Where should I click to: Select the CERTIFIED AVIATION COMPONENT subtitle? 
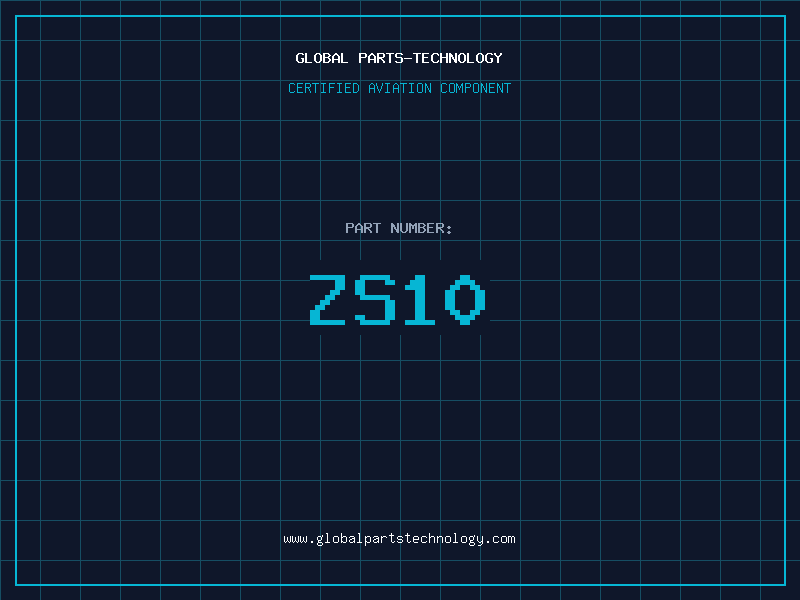point(399,88)
